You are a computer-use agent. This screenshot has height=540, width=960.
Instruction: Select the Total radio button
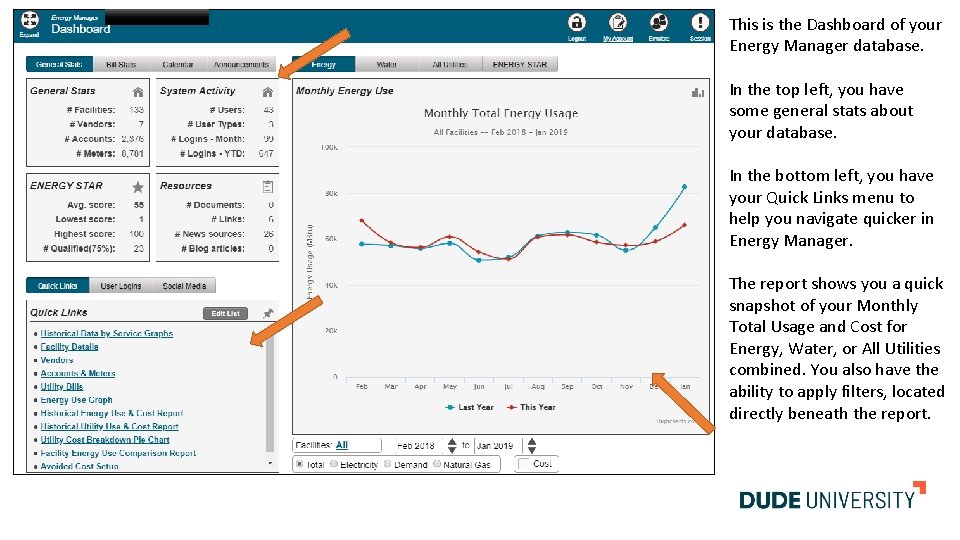pos(299,464)
